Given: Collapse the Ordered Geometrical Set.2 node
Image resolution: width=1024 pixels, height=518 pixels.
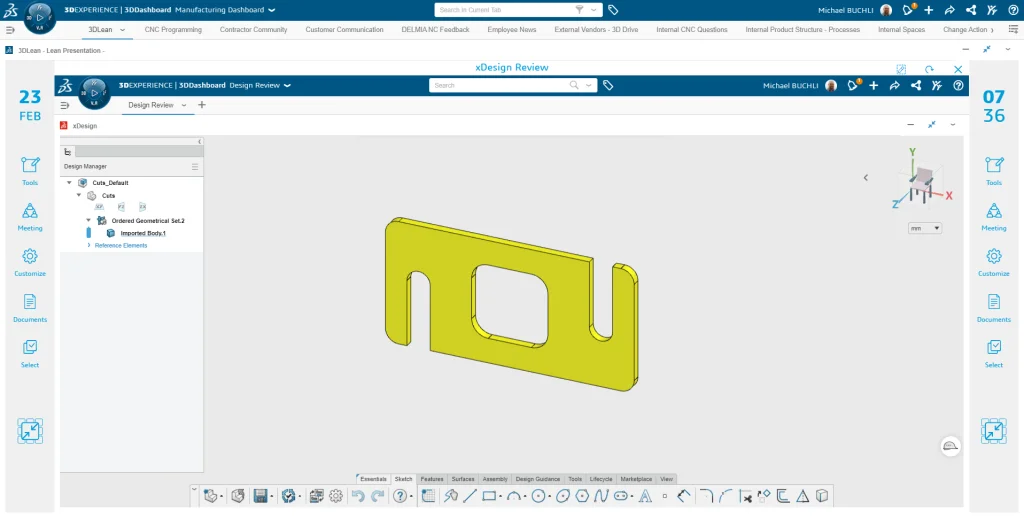Looking at the screenshot, I should pyautogui.click(x=89, y=220).
